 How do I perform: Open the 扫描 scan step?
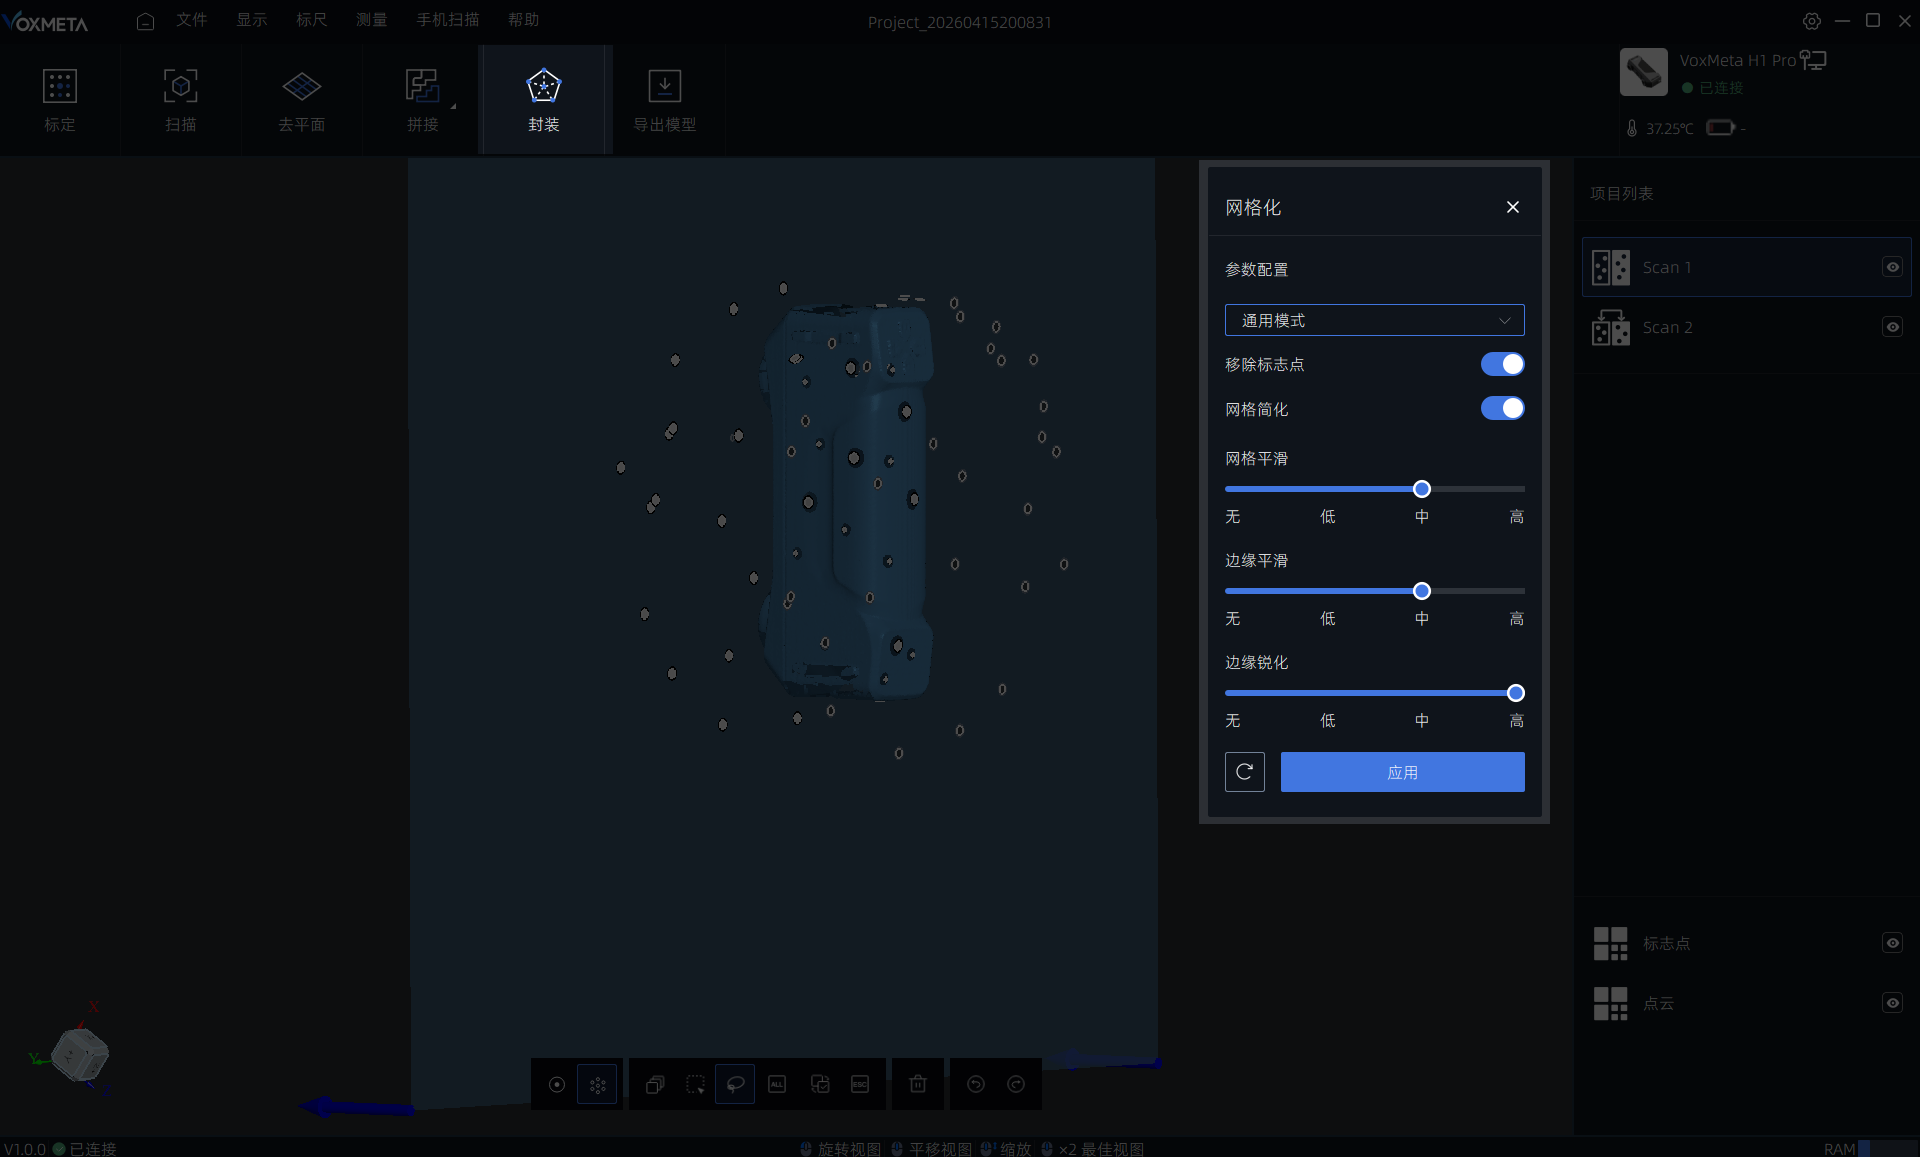click(181, 100)
